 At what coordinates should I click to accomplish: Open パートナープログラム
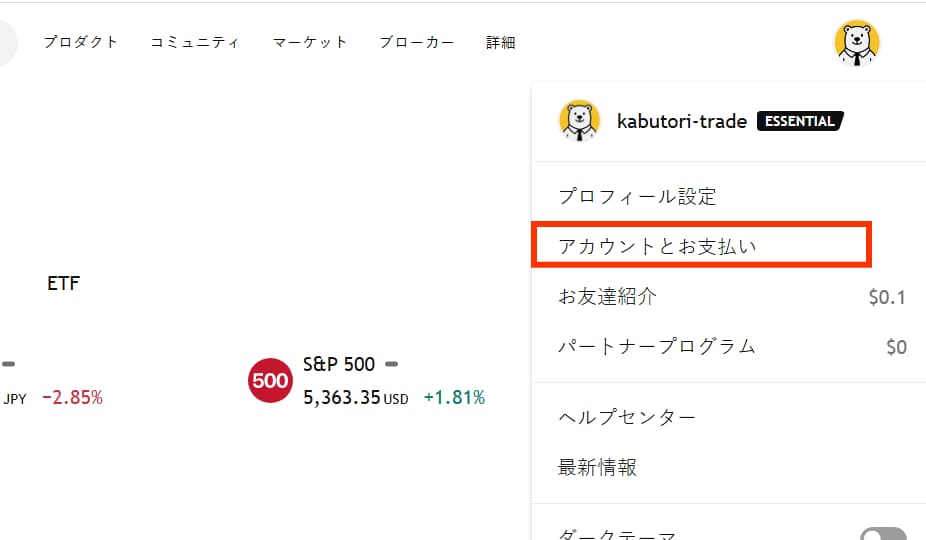pyautogui.click(x=656, y=346)
